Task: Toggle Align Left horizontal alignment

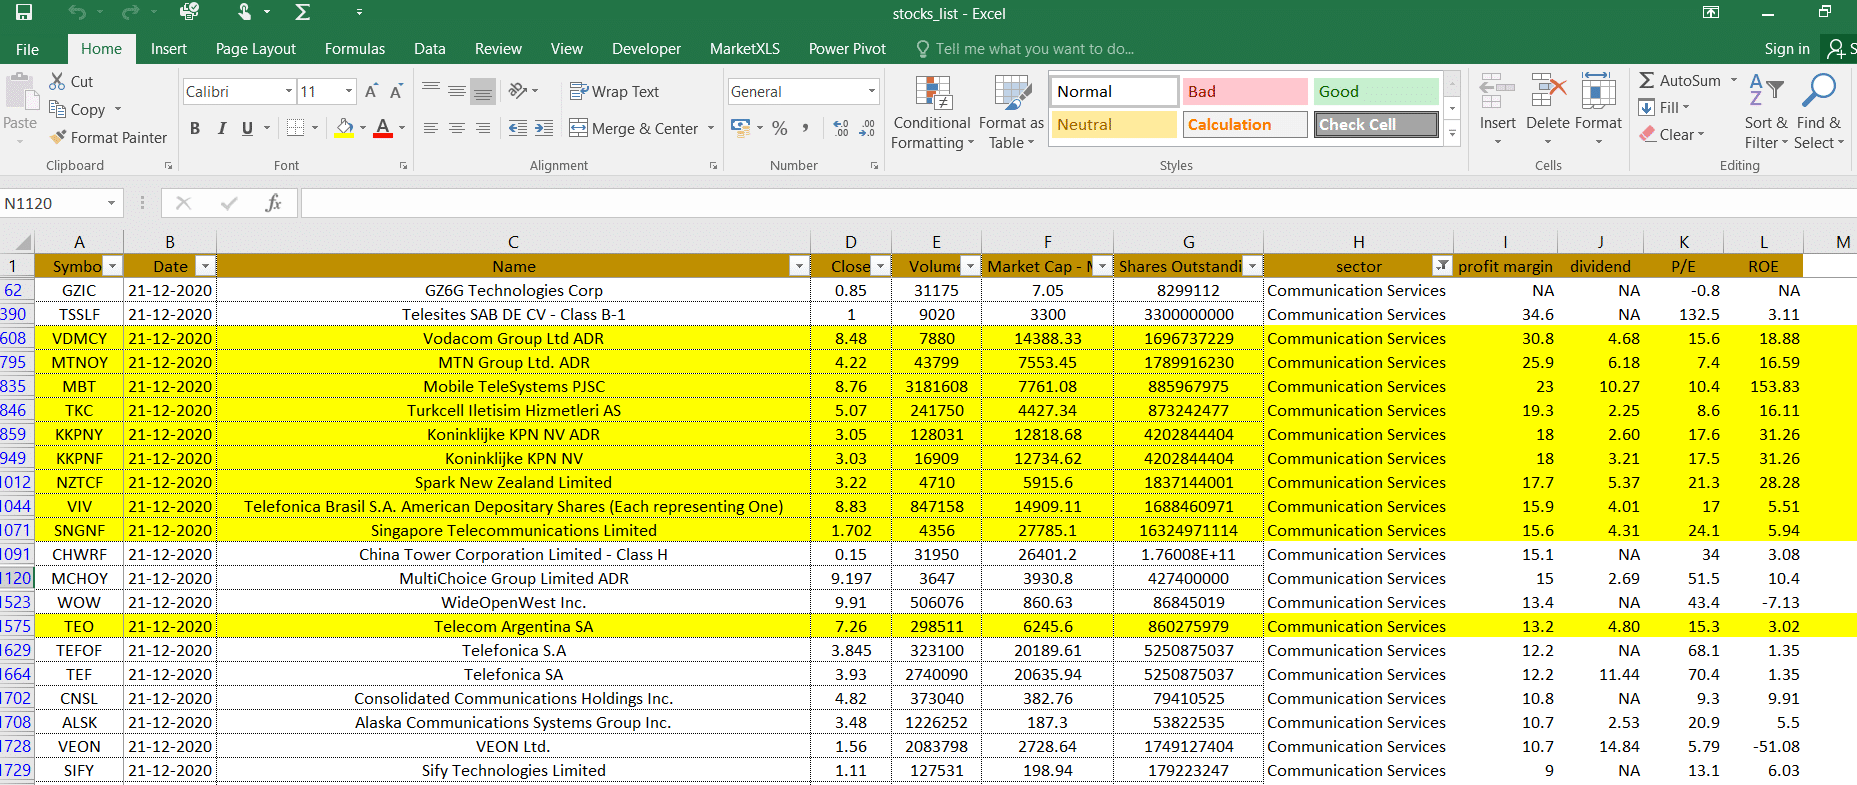Action: coord(431,128)
